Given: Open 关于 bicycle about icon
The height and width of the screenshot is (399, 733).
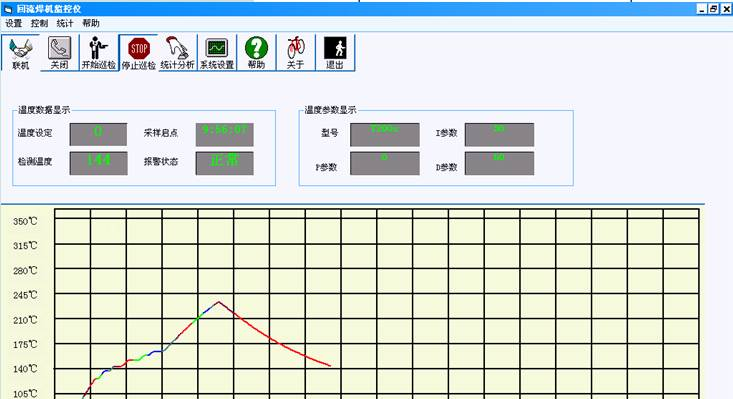Looking at the screenshot, I should pyautogui.click(x=295, y=52).
